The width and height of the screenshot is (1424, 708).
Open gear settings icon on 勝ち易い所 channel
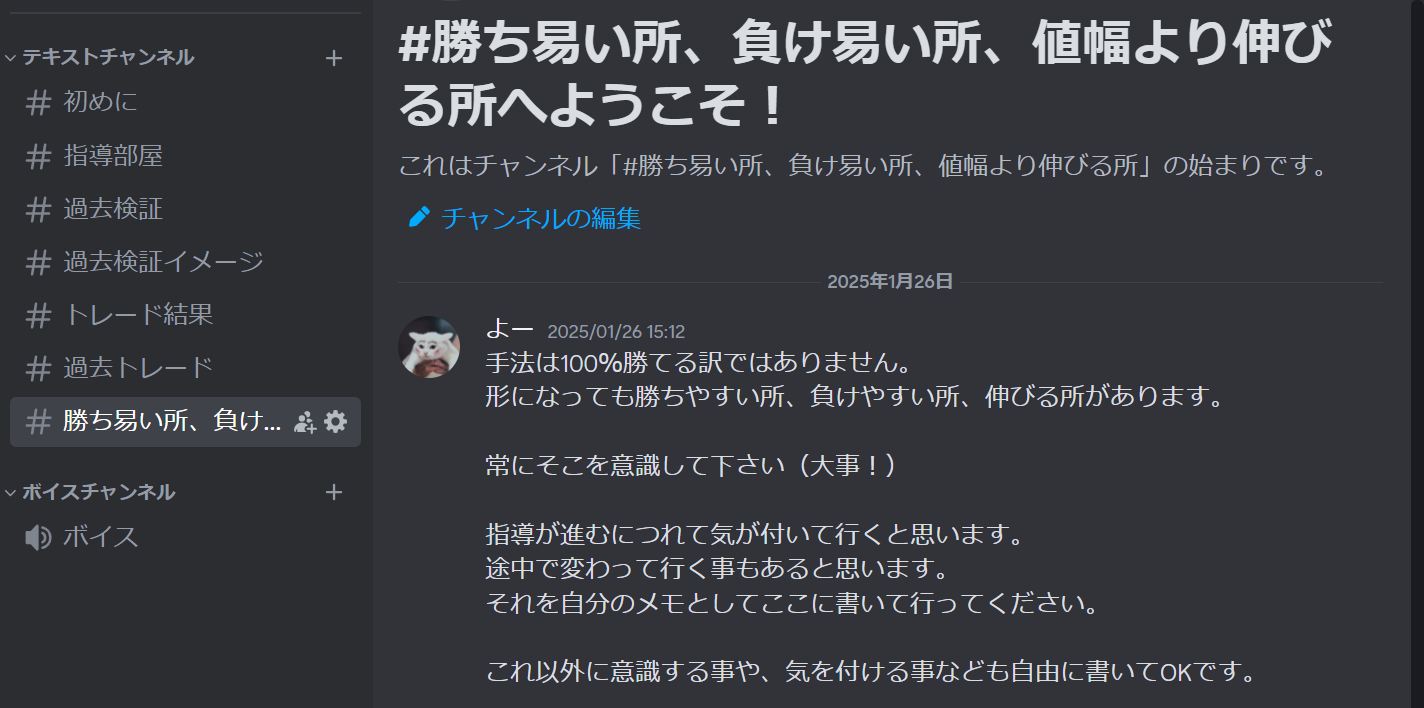[x=336, y=422]
